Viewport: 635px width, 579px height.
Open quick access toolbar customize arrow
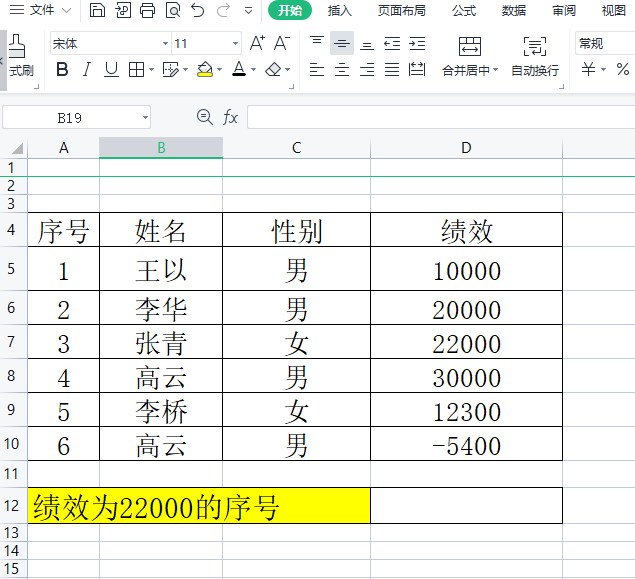[x=249, y=11]
